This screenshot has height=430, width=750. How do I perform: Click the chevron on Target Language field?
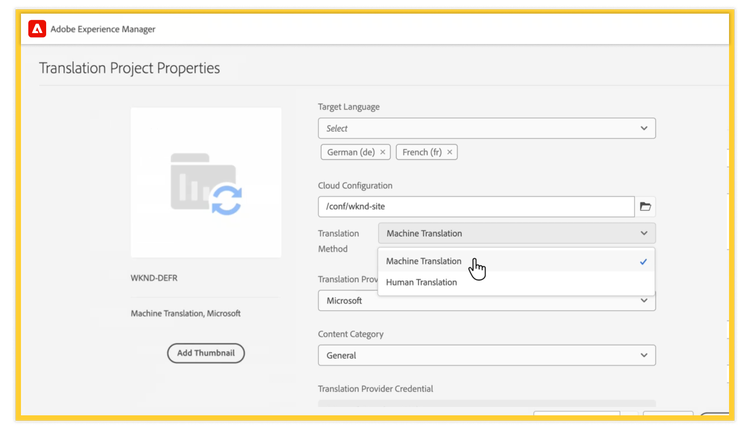(x=643, y=128)
